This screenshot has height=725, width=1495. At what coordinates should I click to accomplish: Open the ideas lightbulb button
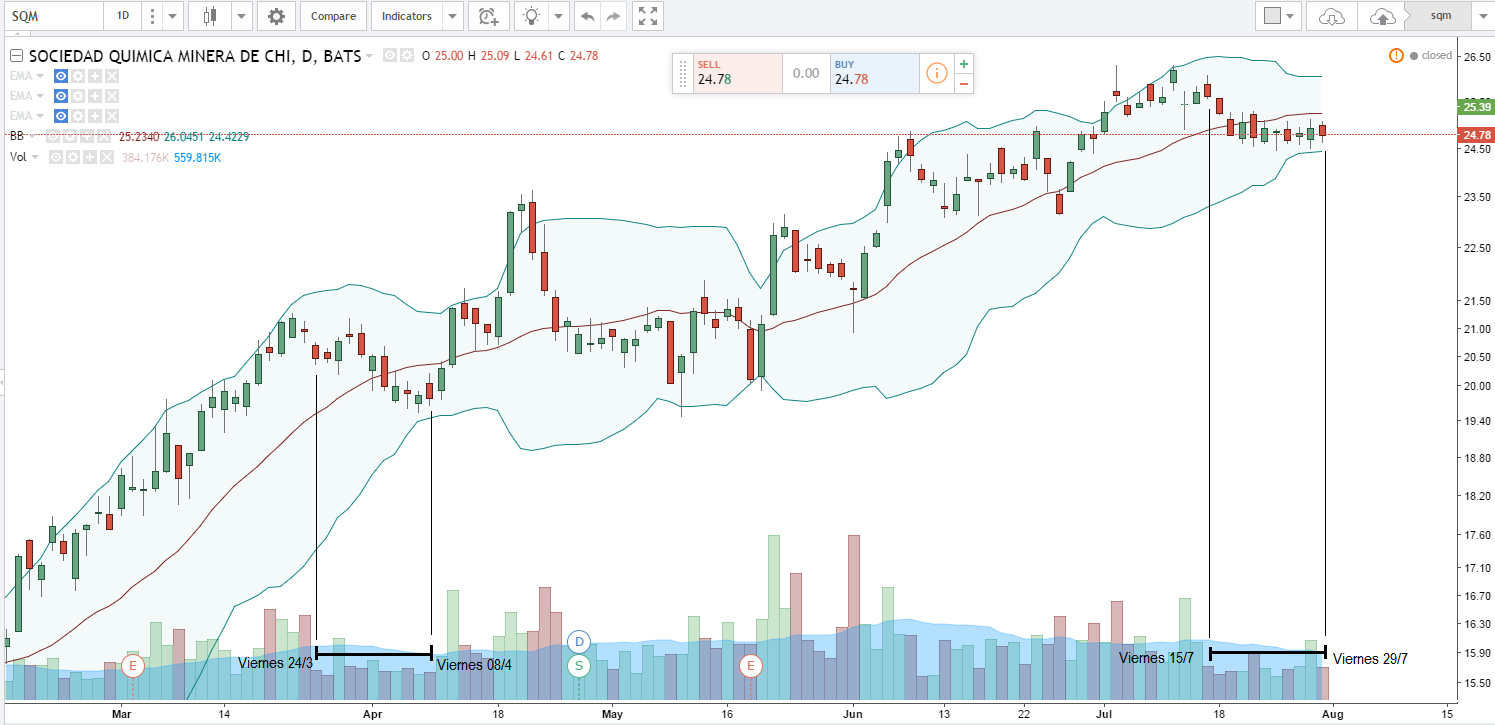(x=531, y=16)
